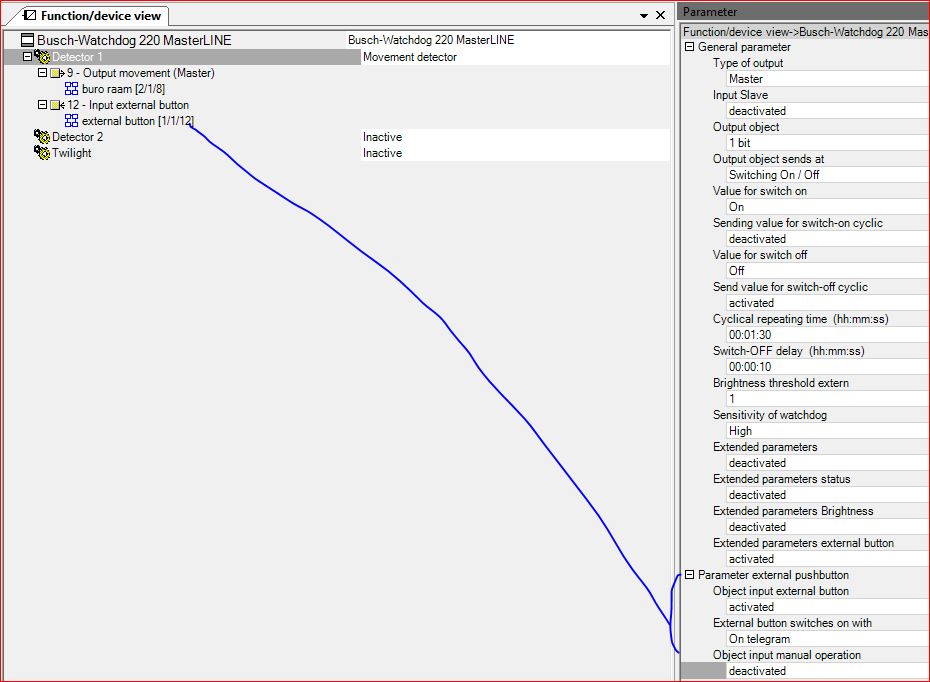This screenshot has height=682, width=930.
Task: Click Output object value 1 bit
Action: tap(828, 143)
